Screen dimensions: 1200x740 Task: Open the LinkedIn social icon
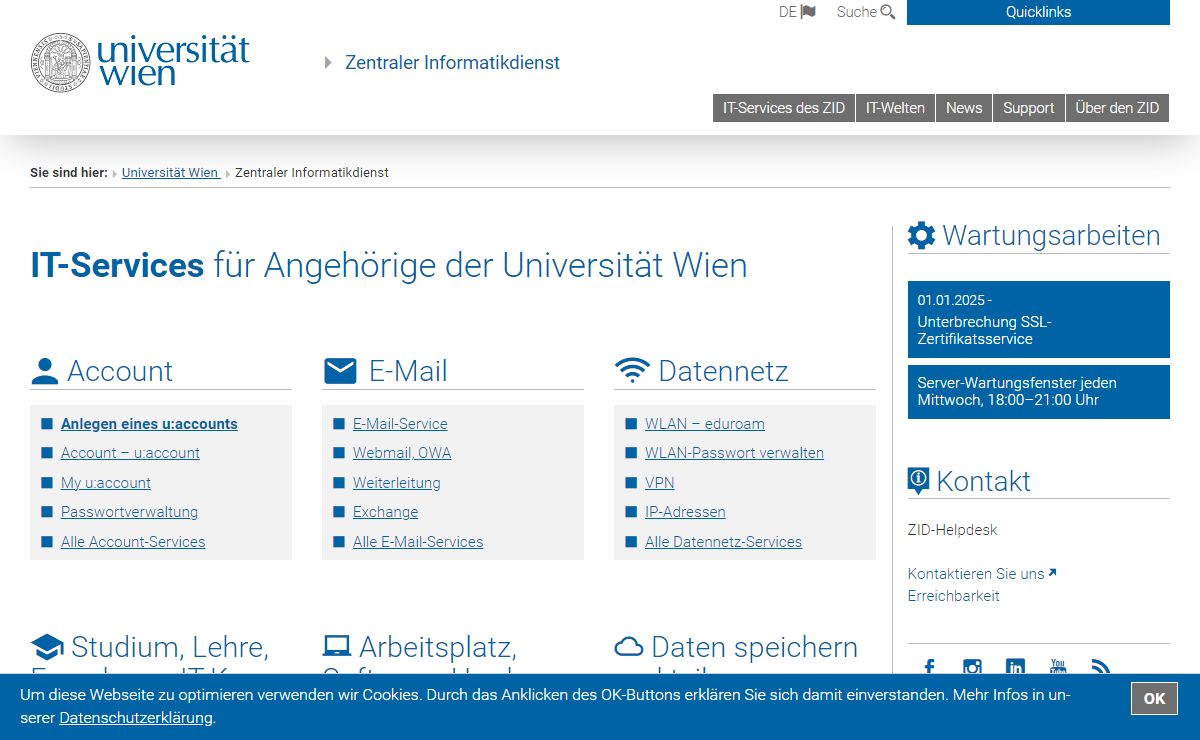click(1015, 668)
